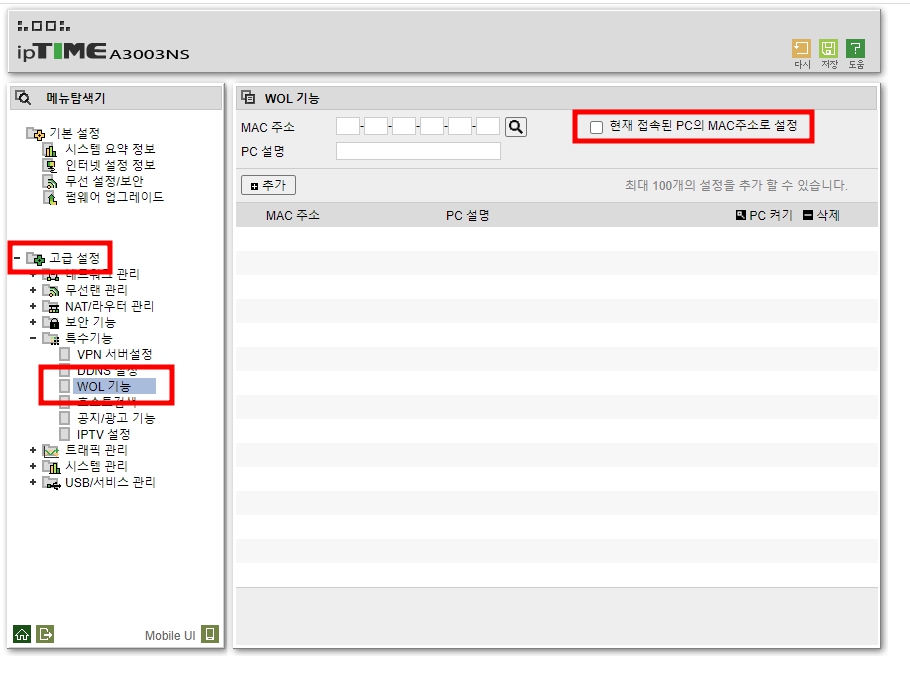Screen dimensions: 910x694
Task: Click the PC 설명 table column header
Action: point(468,215)
